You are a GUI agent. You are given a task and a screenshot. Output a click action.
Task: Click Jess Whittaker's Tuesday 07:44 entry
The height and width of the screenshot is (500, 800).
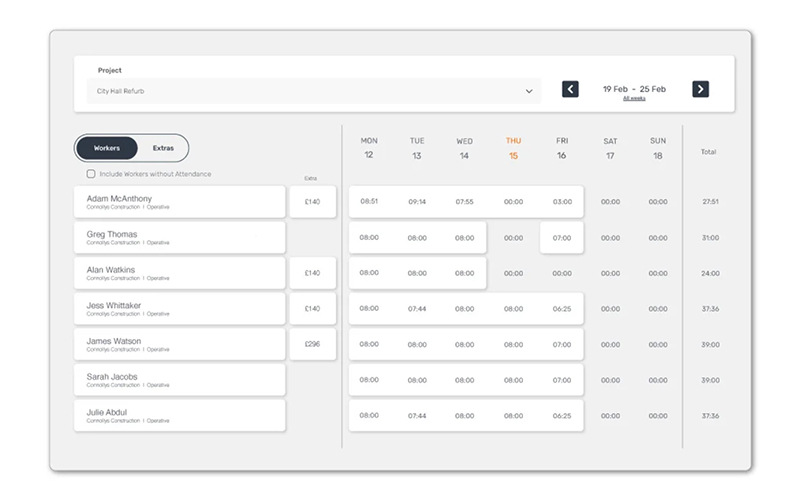pyautogui.click(x=417, y=309)
